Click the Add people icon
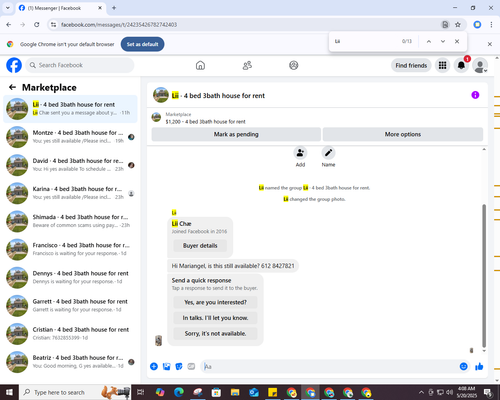Screen dimensions: 500x400 coord(300,153)
